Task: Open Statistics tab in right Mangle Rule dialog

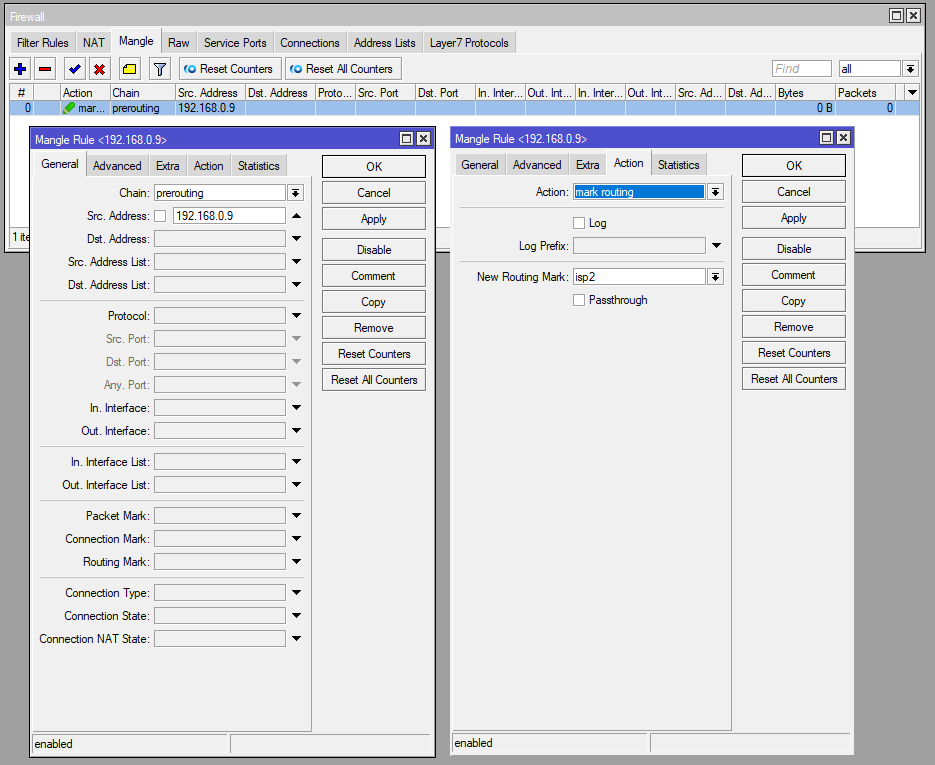Action: pos(679,165)
